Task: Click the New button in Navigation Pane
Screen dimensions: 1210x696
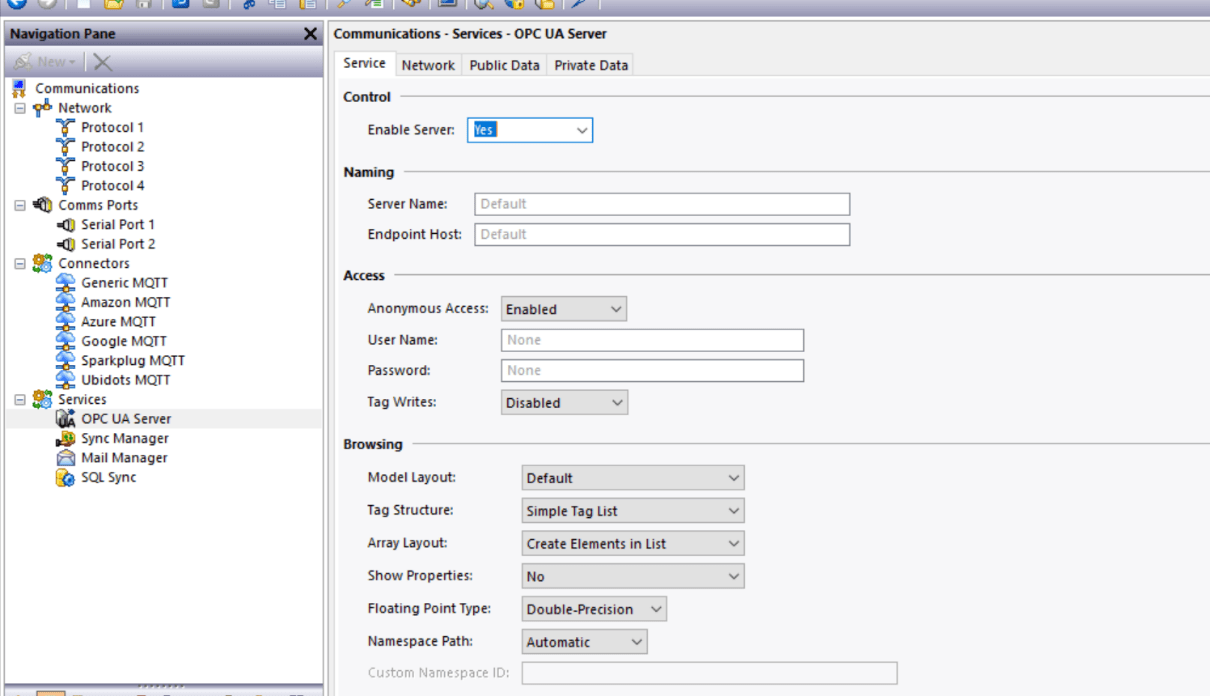Action: (45, 62)
